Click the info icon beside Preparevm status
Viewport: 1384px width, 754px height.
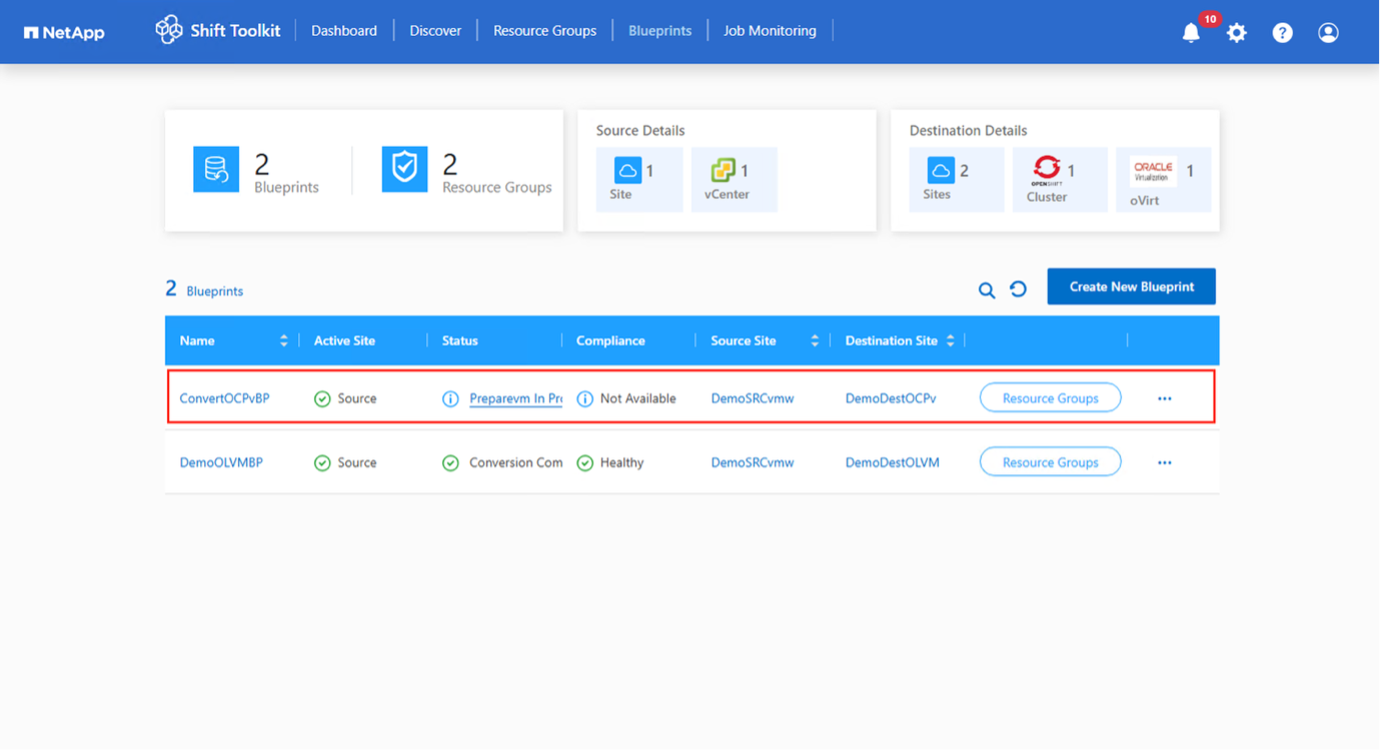click(x=450, y=399)
